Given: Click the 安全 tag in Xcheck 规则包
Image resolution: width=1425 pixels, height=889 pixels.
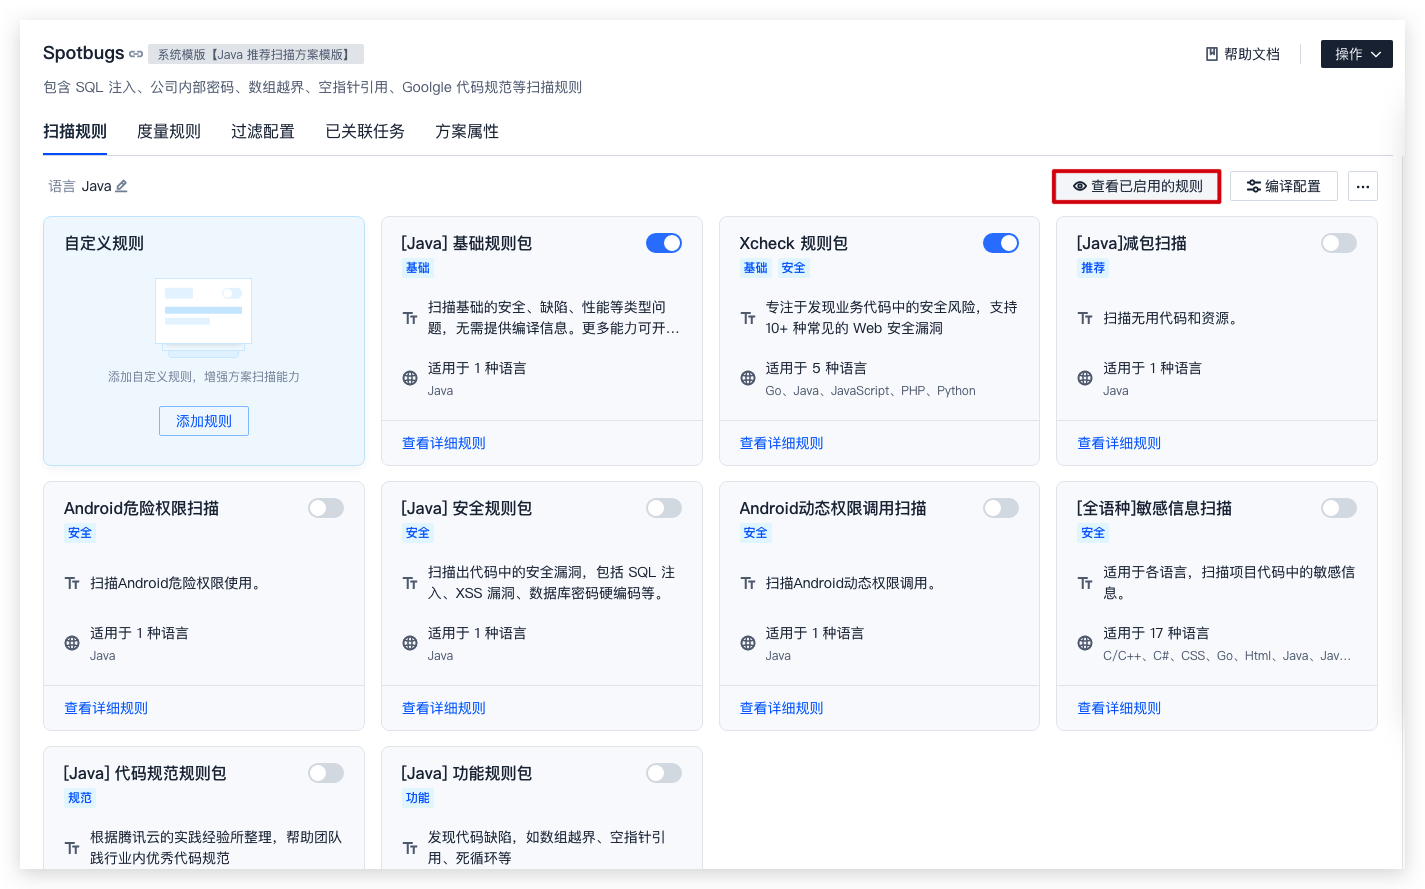Looking at the screenshot, I should (x=794, y=268).
